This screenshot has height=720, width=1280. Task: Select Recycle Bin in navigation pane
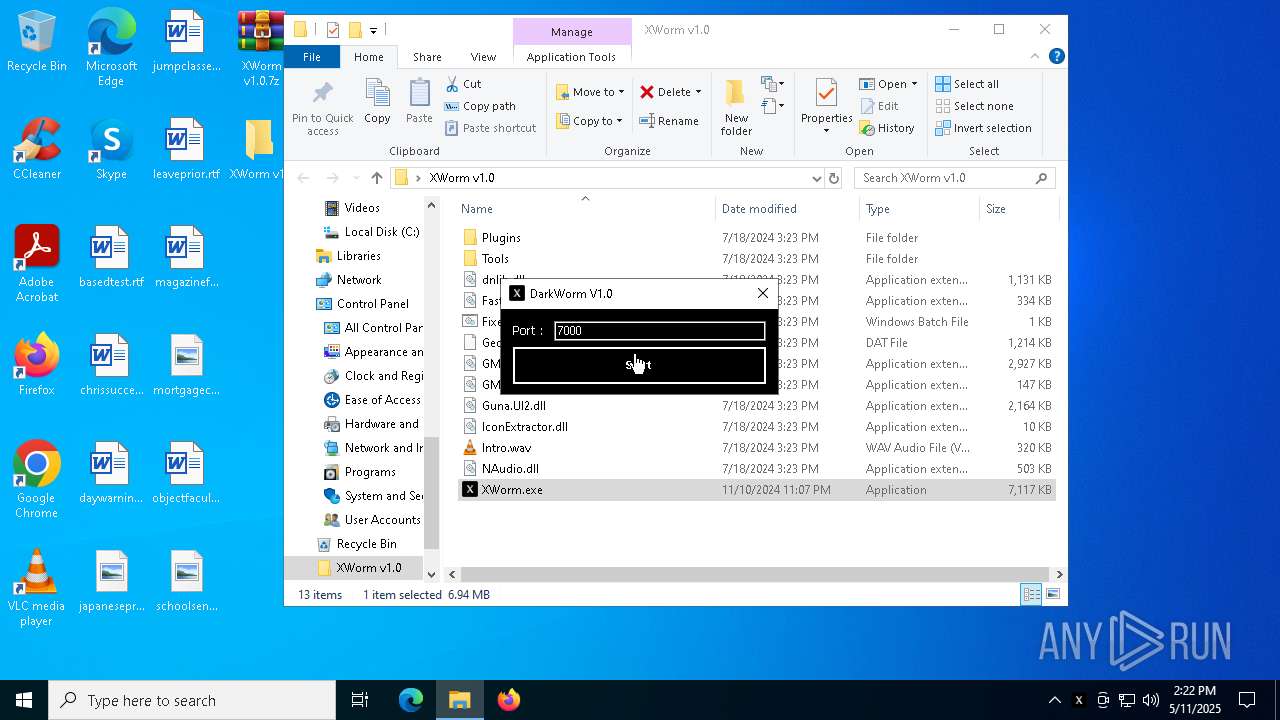[357, 543]
